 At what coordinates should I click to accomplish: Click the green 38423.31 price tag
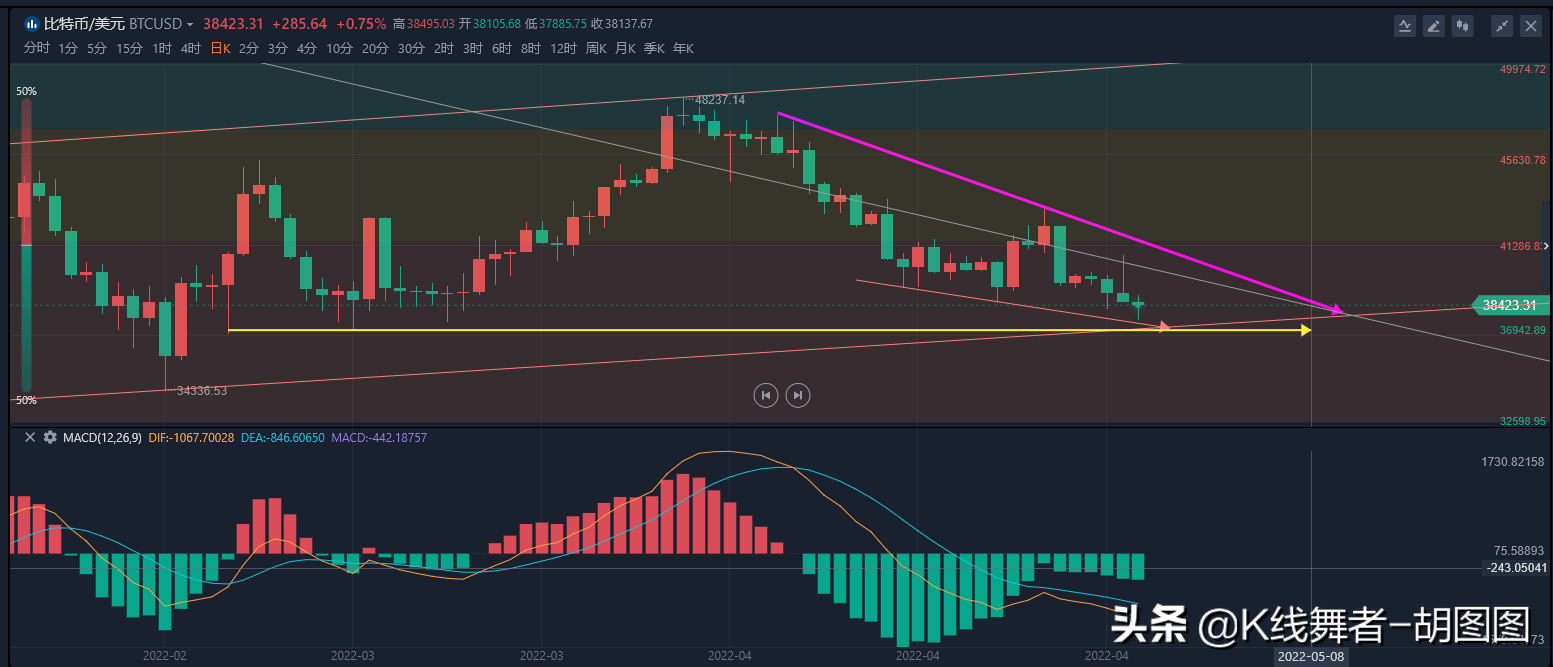tap(1510, 305)
